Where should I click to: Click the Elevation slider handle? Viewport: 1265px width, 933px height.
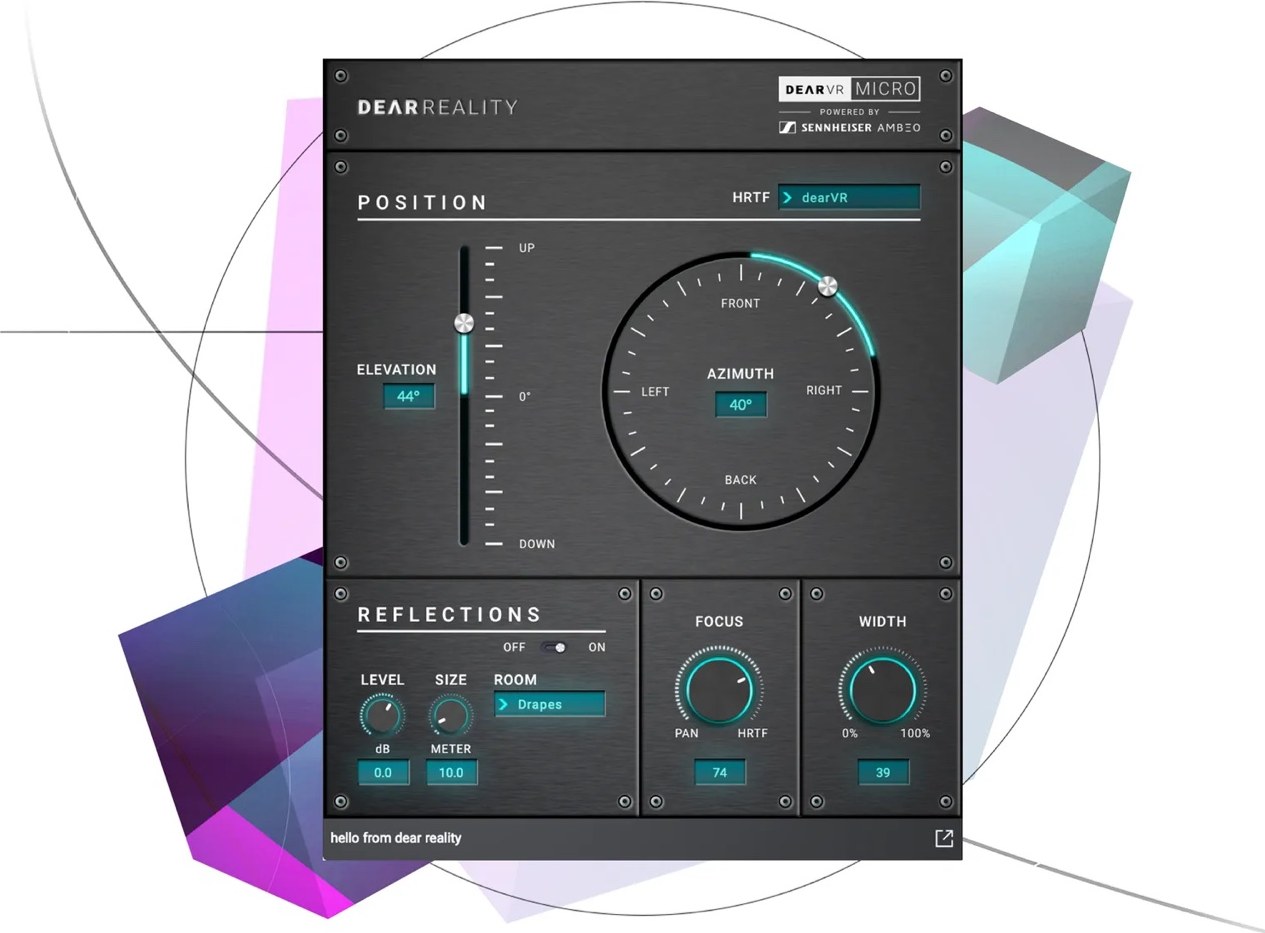(464, 323)
